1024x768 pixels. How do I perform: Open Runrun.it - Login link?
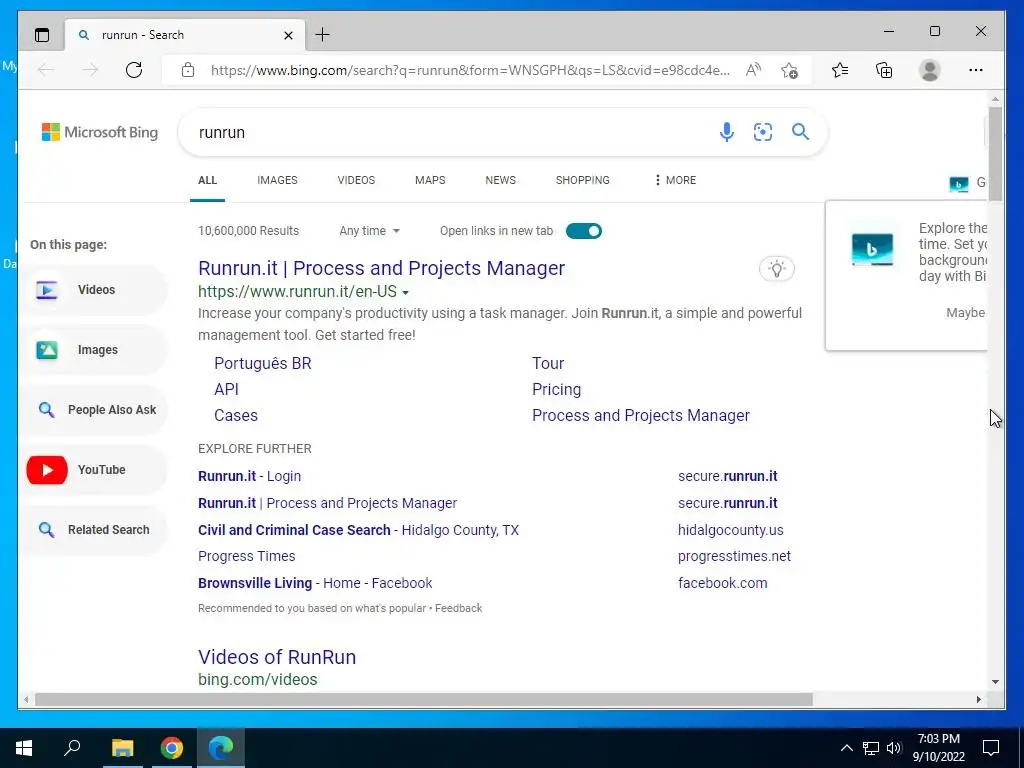point(249,476)
